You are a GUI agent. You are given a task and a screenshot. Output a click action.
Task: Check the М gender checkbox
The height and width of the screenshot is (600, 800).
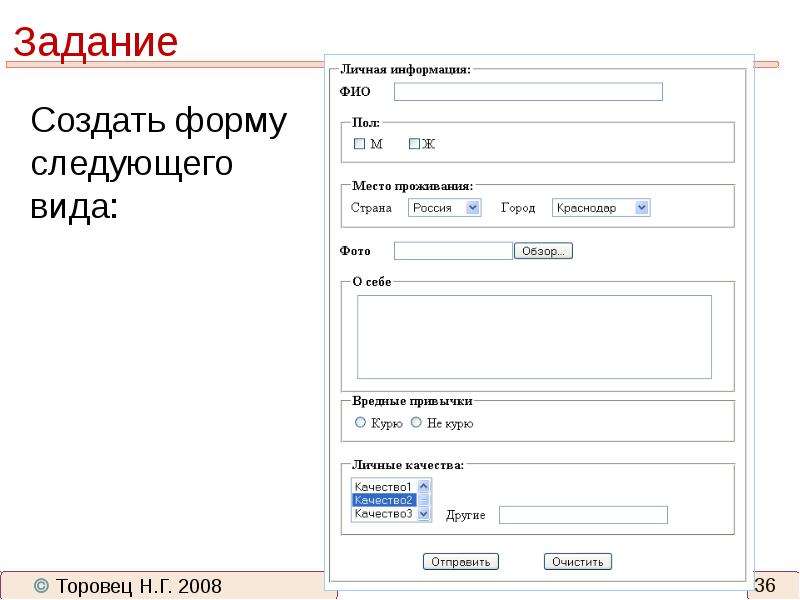pyautogui.click(x=360, y=144)
